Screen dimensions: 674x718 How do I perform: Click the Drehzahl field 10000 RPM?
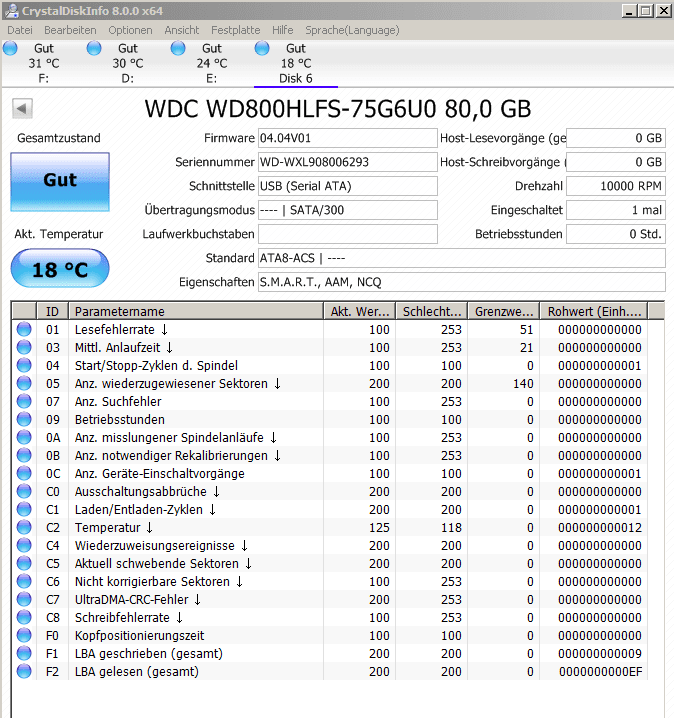[x=616, y=186]
